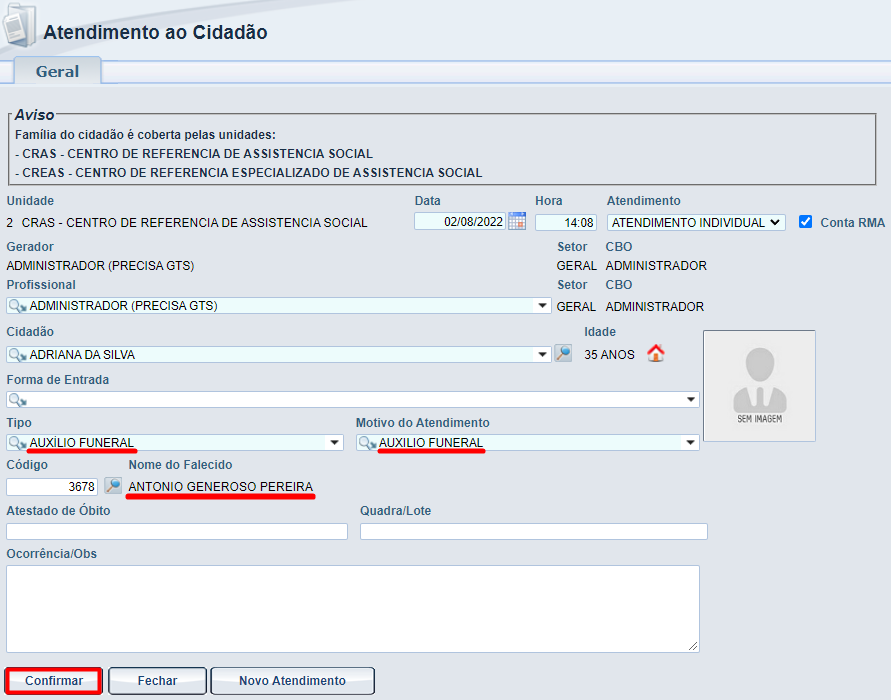
Task: Start a Novo Atendimento
Action: tap(292, 681)
